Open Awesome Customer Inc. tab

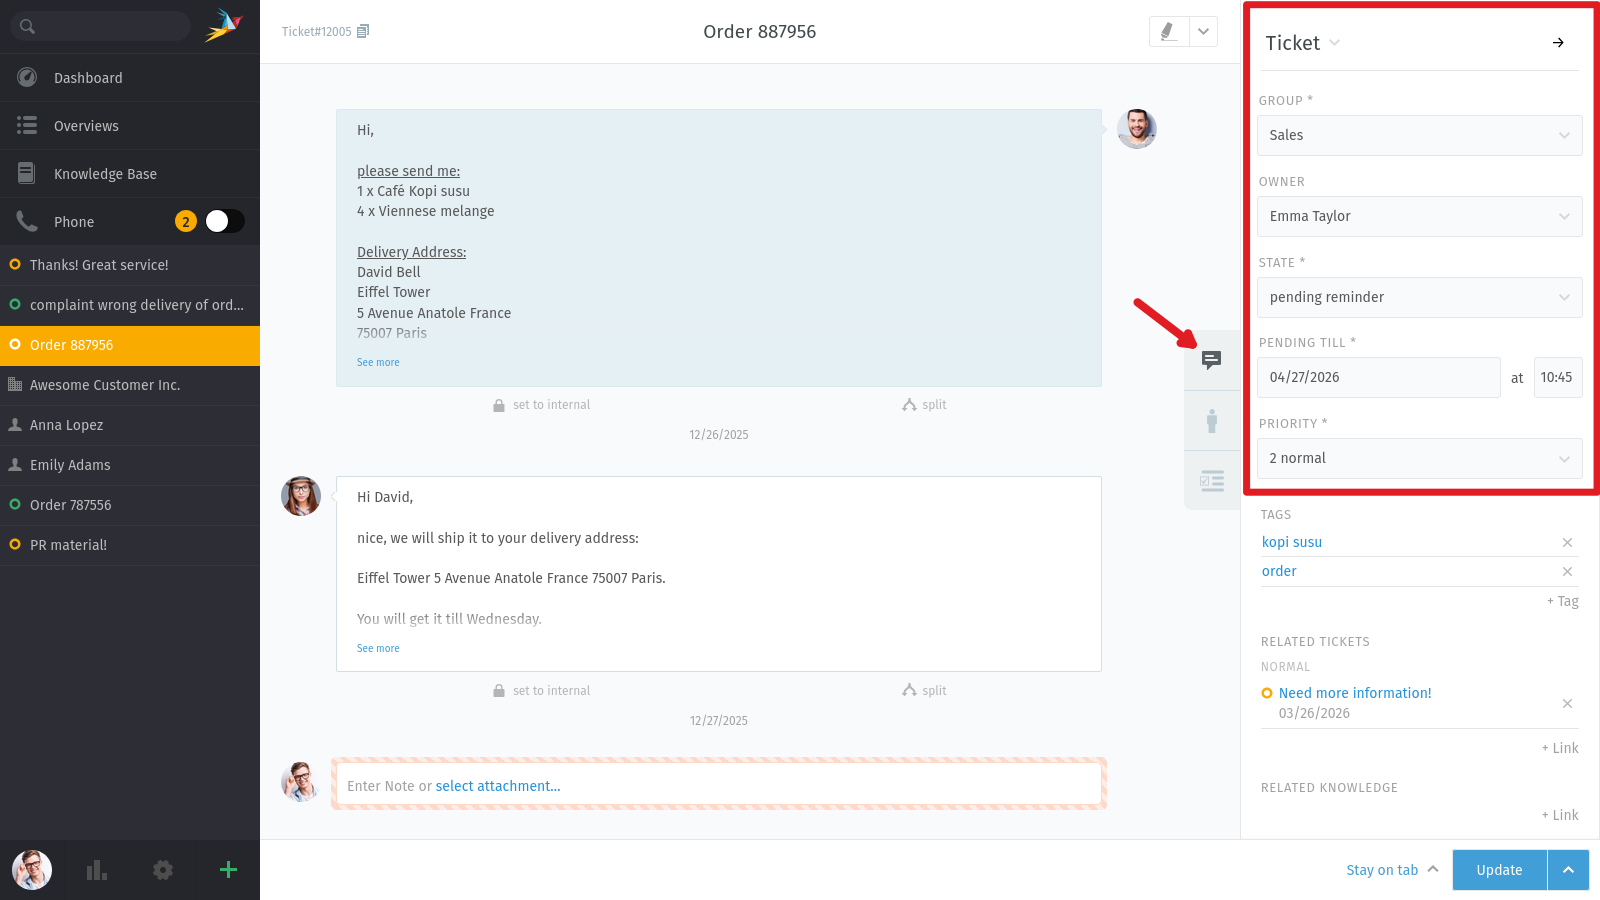[130, 385]
